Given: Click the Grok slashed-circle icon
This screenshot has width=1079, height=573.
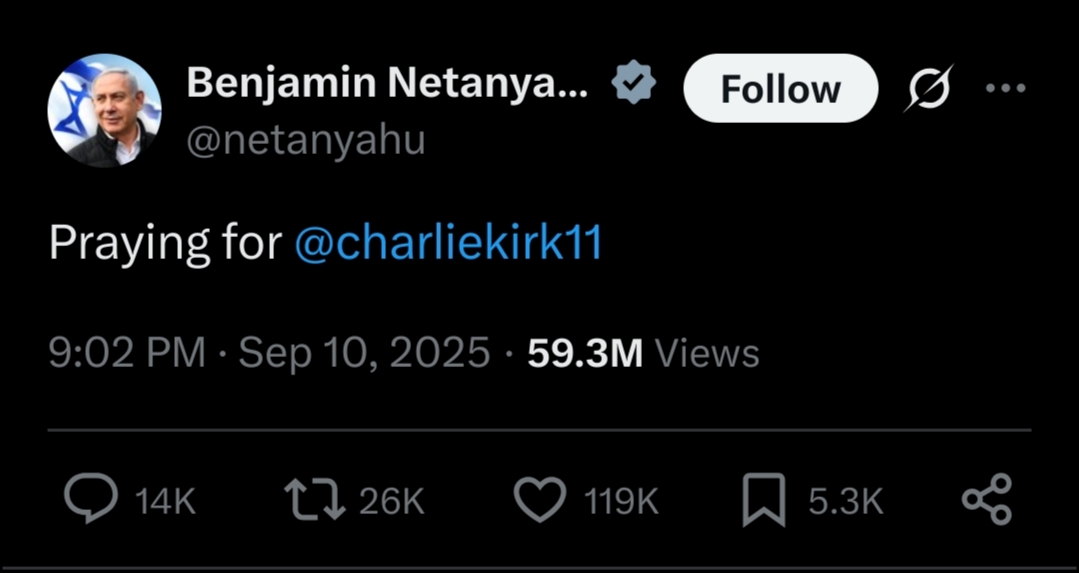Looking at the screenshot, I should pos(929,89).
